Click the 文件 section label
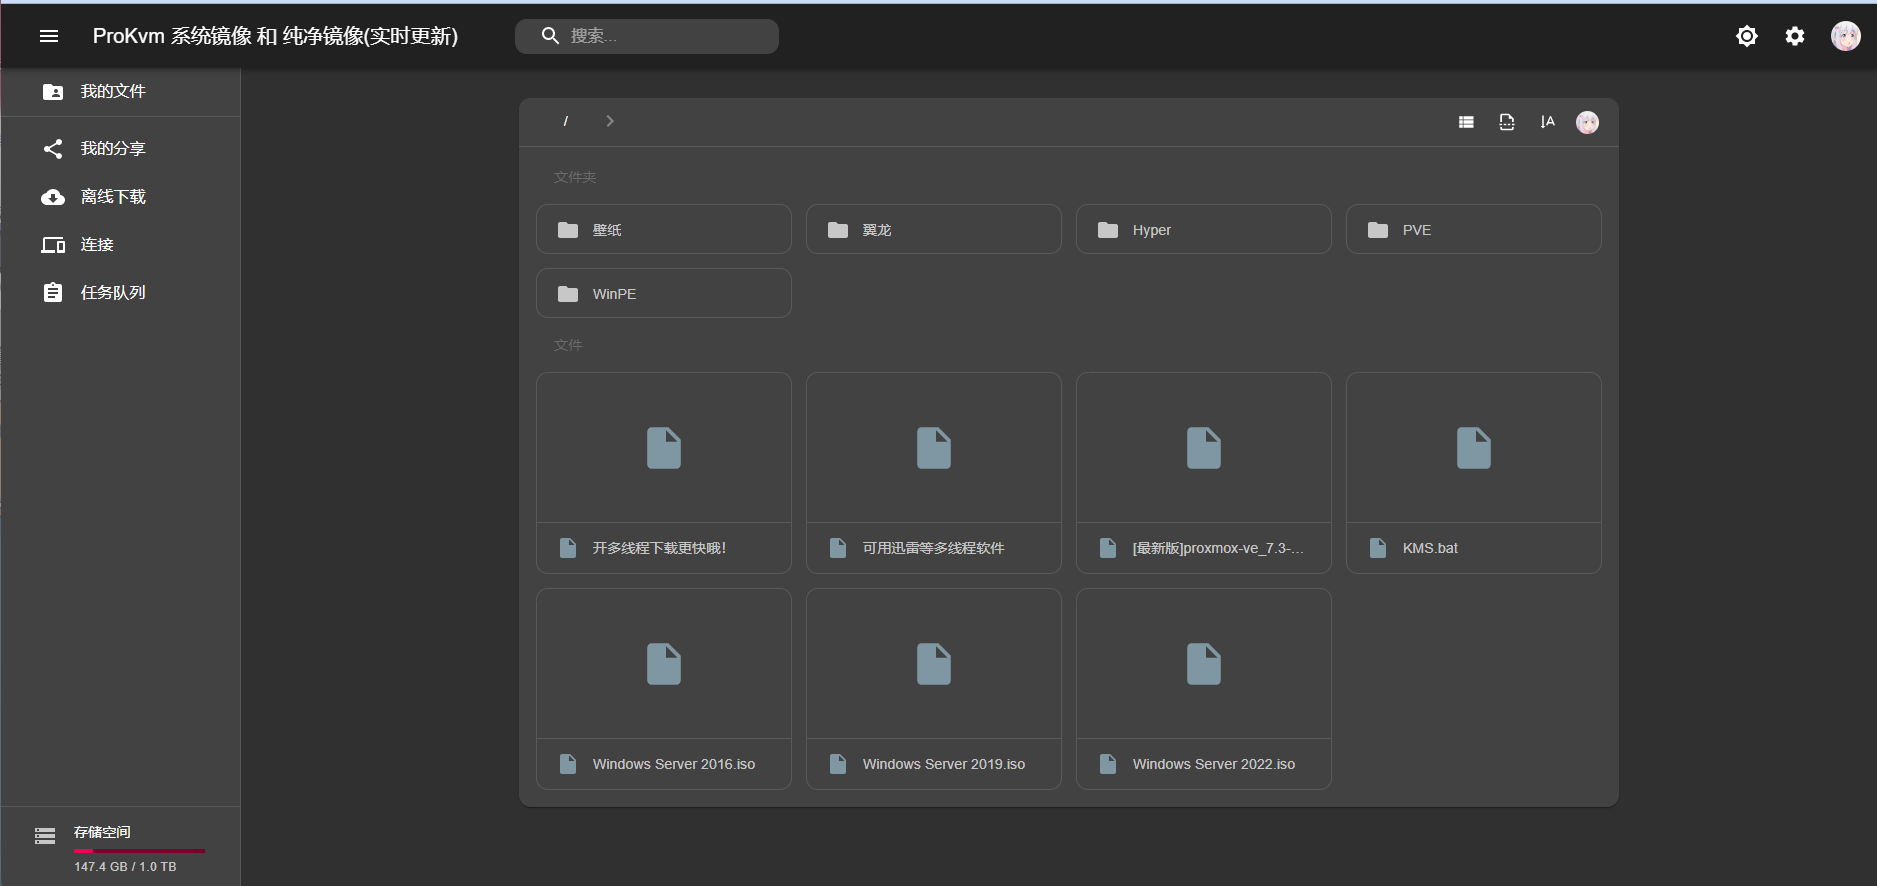This screenshot has height=886, width=1877. [x=568, y=345]
